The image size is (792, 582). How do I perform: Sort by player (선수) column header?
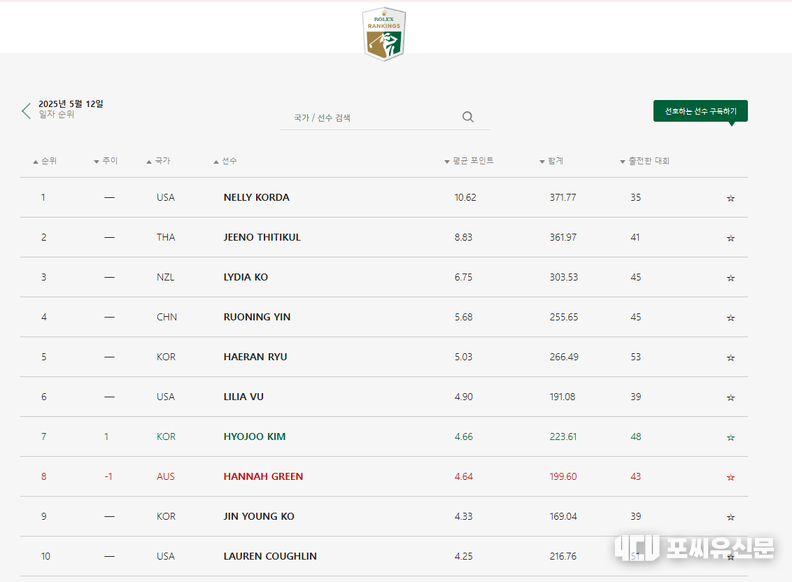tap(225, 161)
